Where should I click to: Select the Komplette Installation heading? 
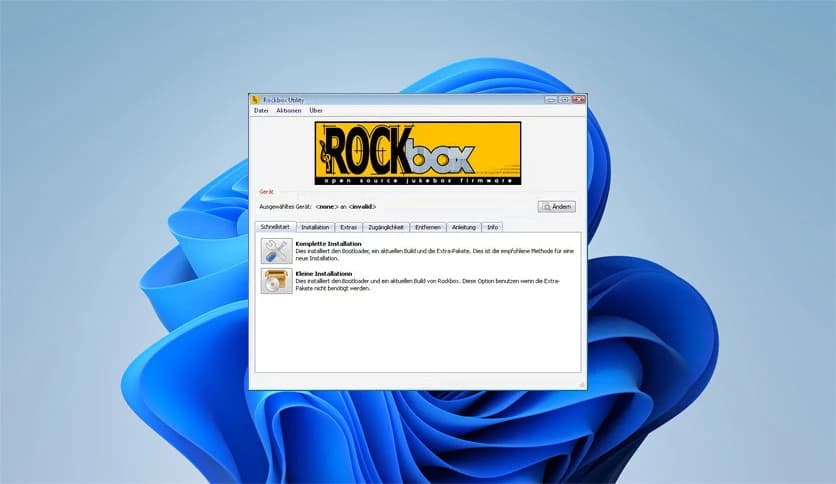(328, 244)
